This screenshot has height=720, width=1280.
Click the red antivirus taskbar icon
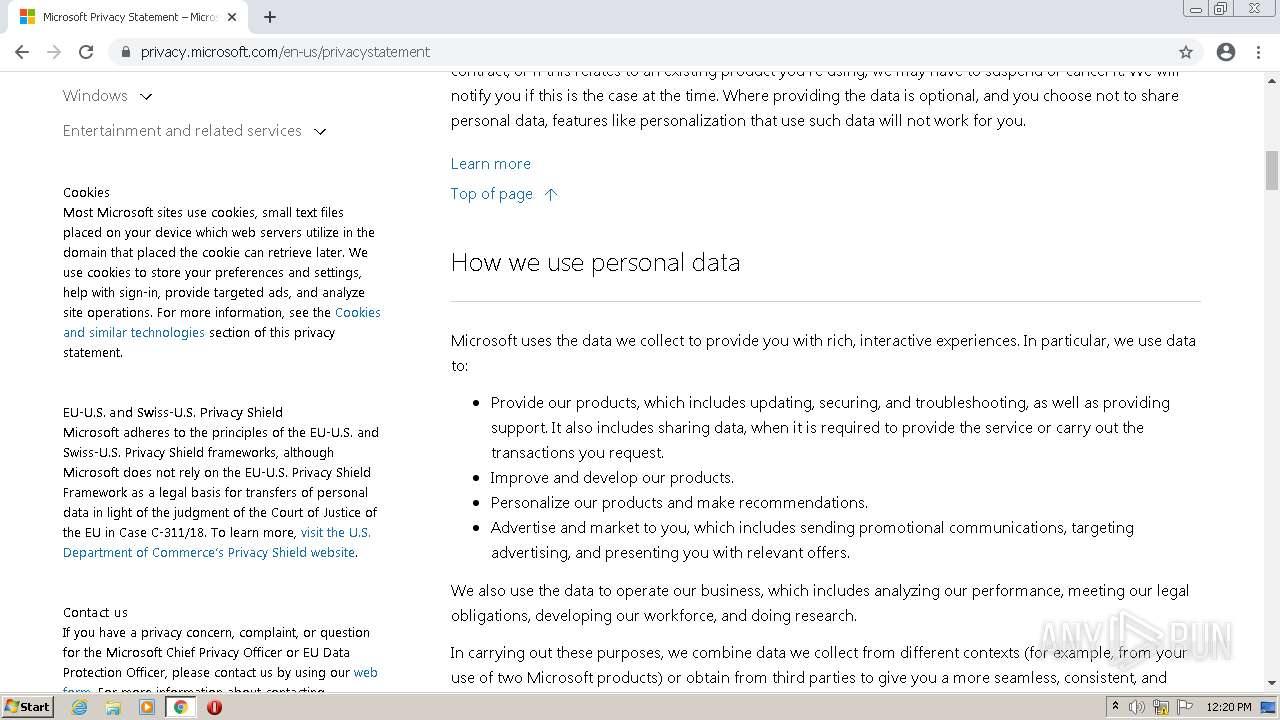[214, 707]
